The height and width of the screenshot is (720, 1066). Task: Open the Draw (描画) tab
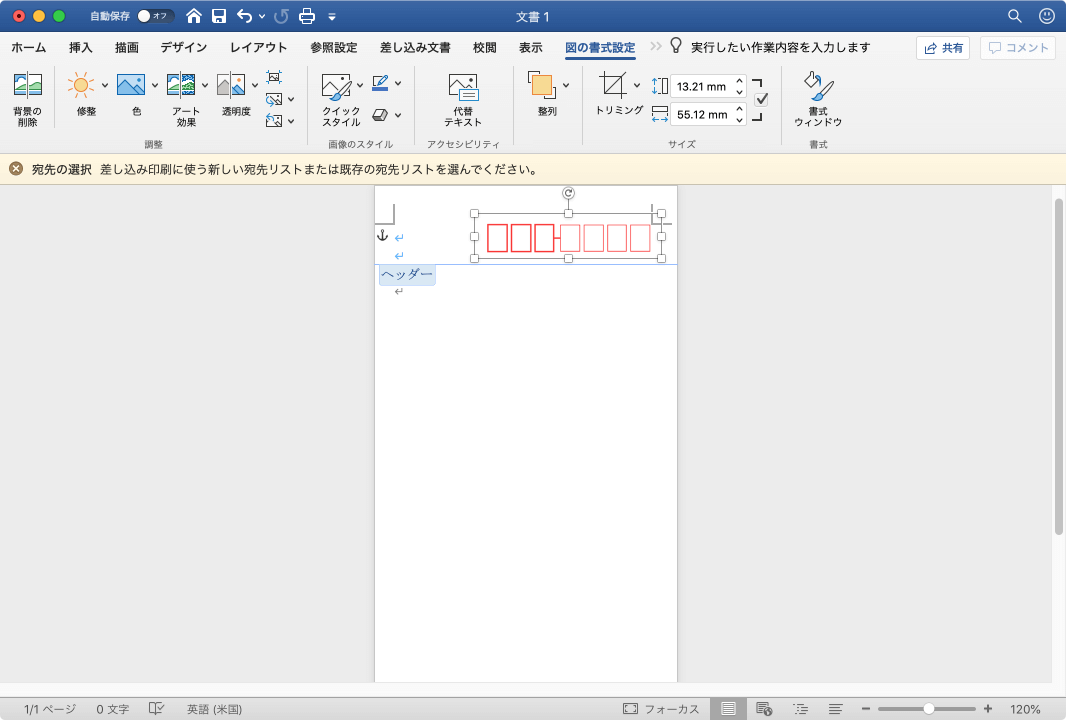126,48
